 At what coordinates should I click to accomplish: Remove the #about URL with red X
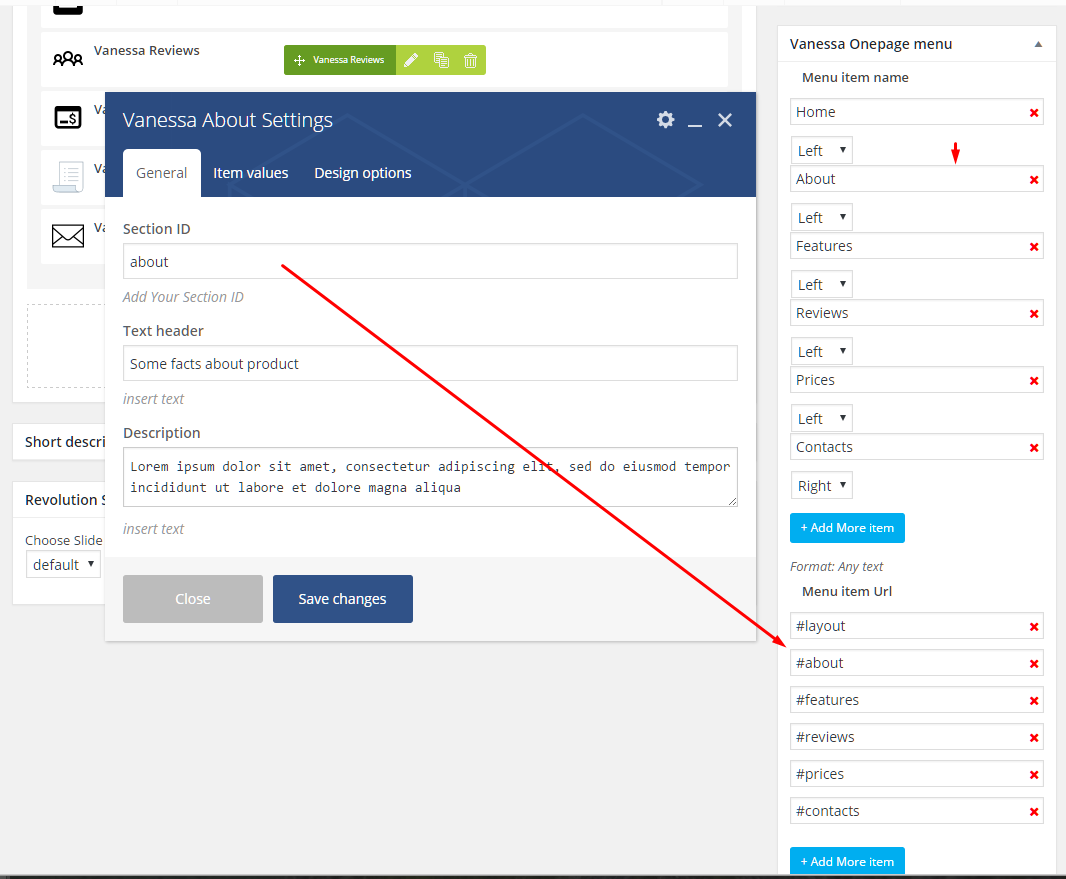coord(1034,664)
